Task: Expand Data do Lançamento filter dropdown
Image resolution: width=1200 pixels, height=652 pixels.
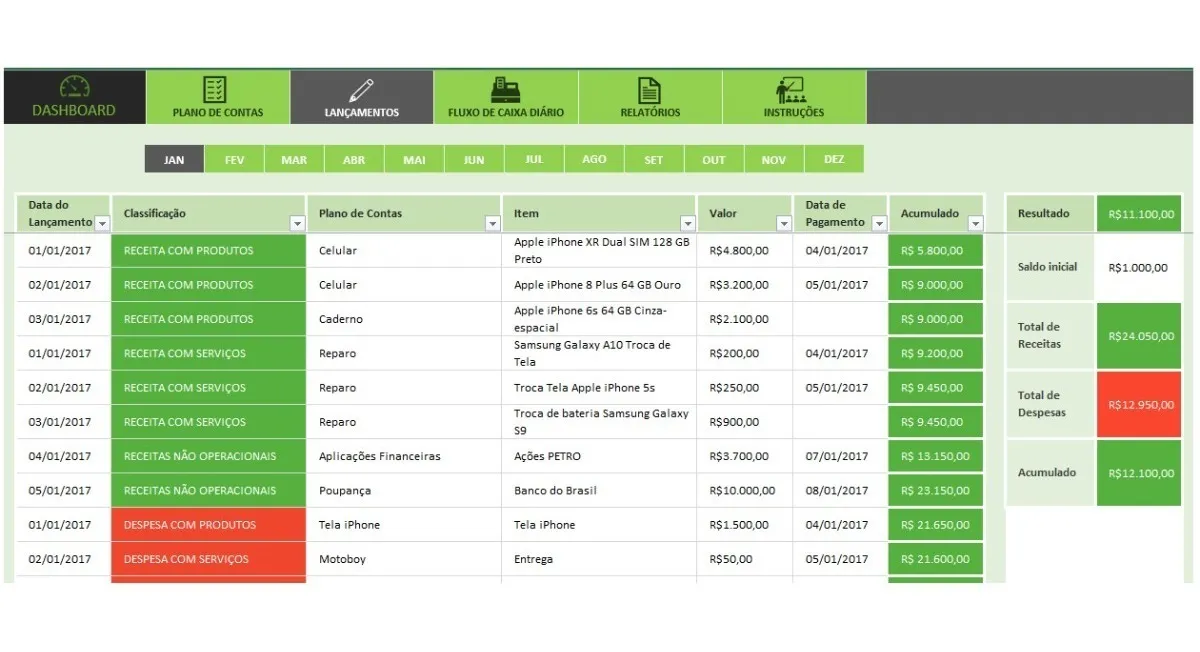Action: 102,224
